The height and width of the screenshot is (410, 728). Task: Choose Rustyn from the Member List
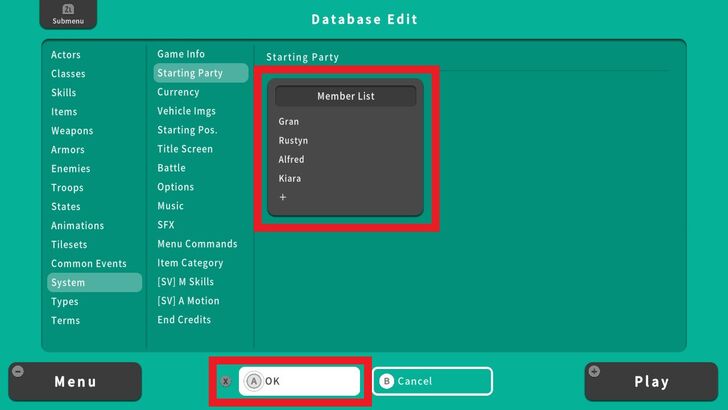click(293, 141)
